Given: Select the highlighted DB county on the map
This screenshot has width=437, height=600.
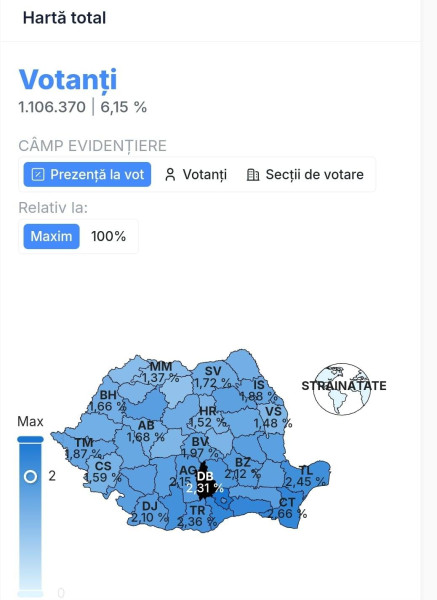Looking at the screenshot, I should [204, 481].
